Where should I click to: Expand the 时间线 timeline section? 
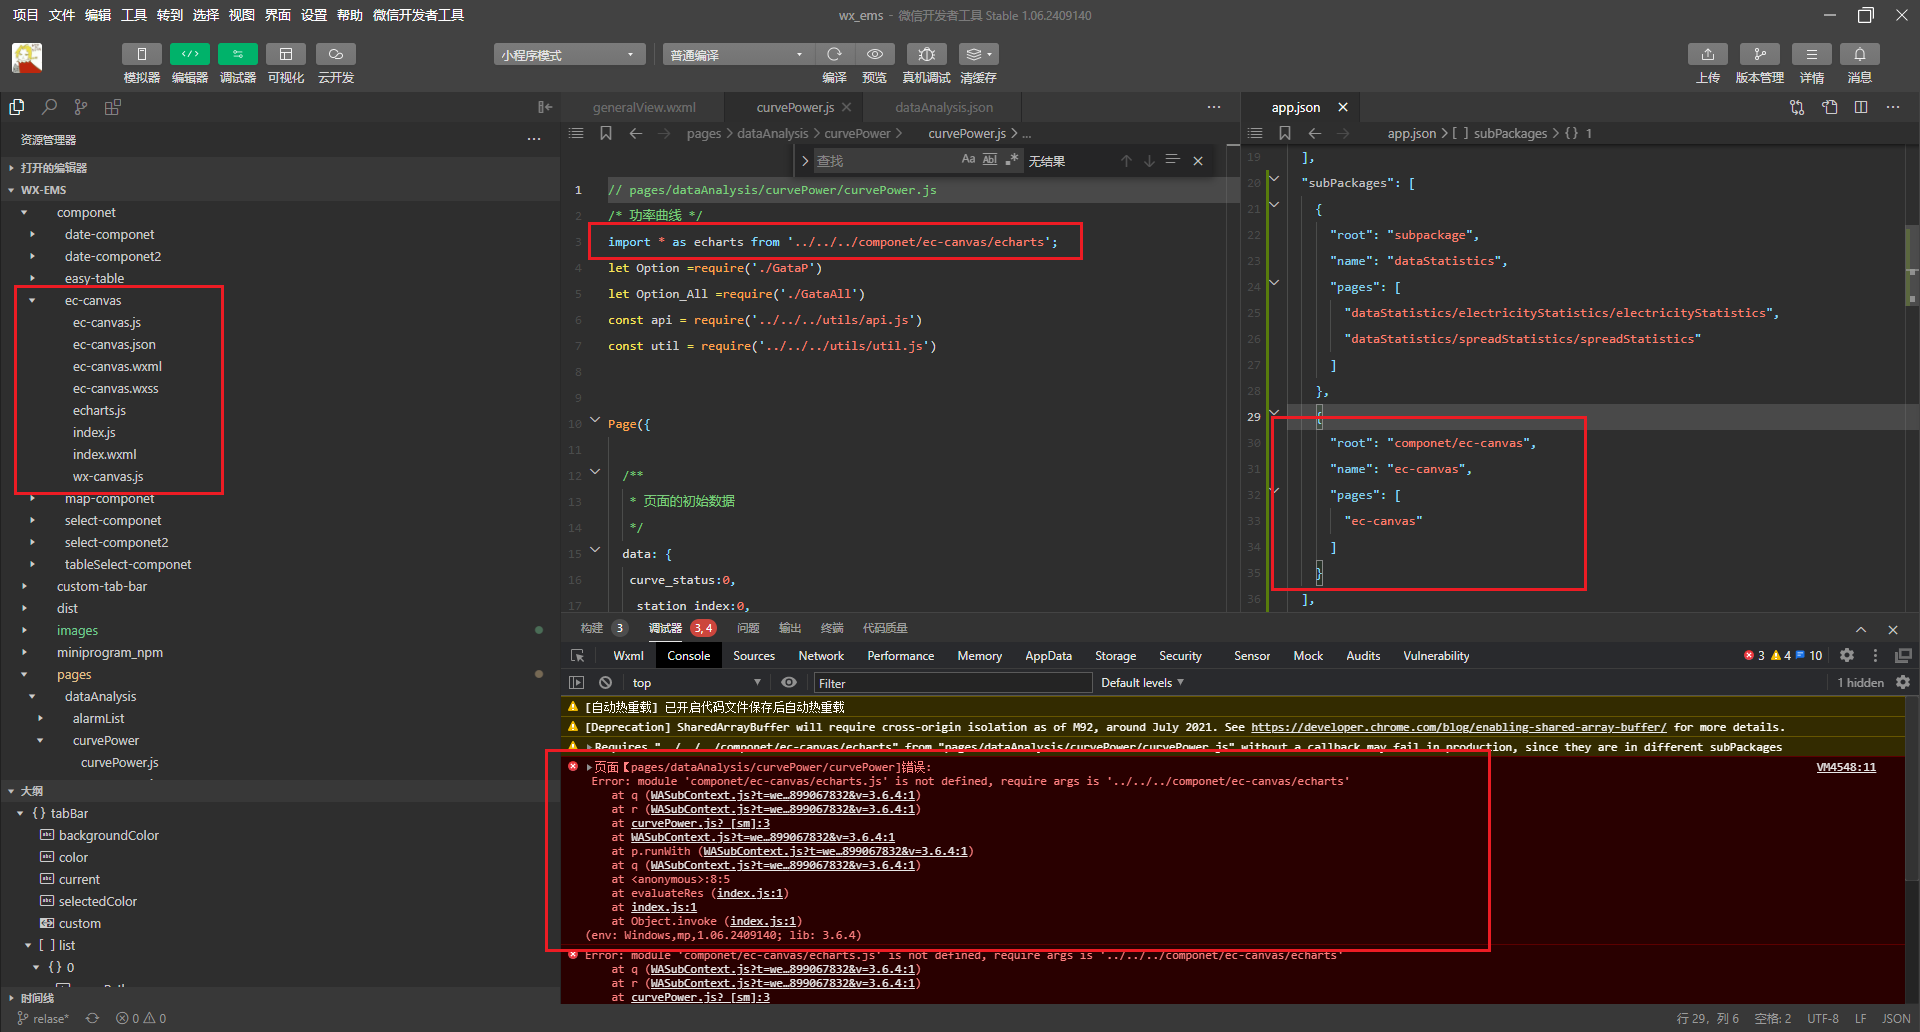[37, 998]
